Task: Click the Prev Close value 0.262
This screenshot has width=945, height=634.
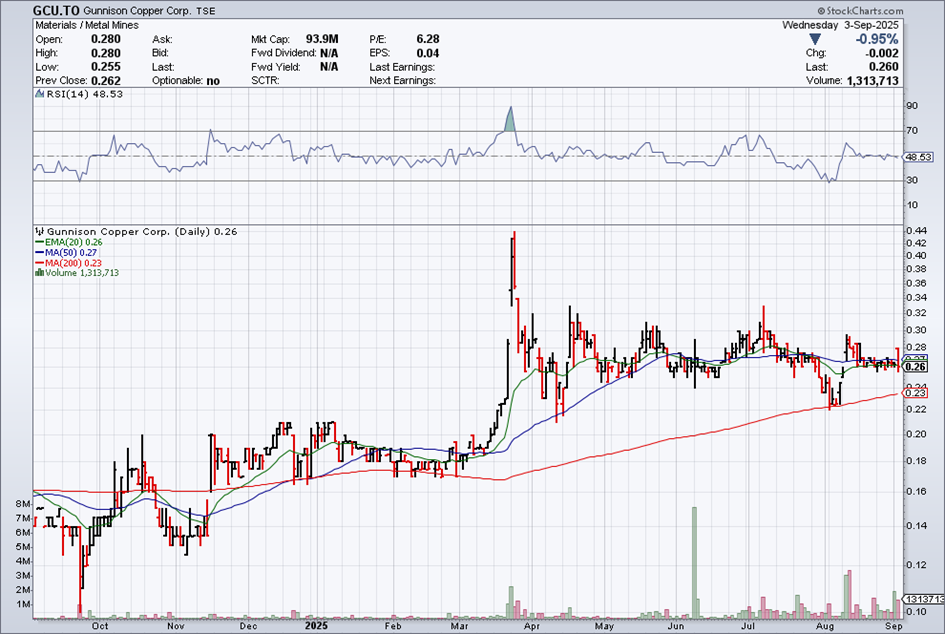Action: click(105, 81)
